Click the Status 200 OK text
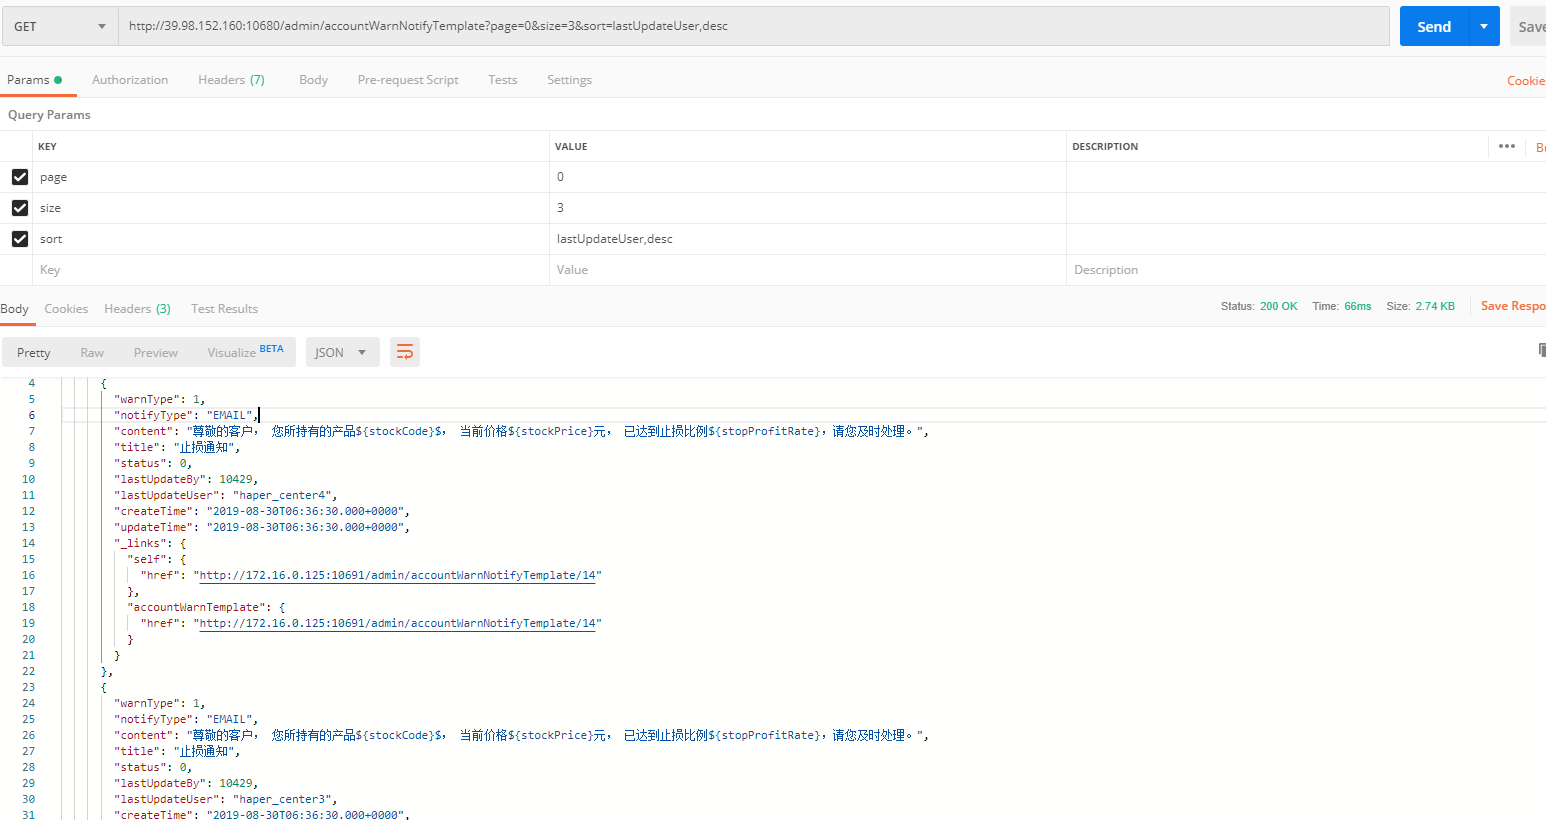This screenshot has height=820, width=1546. pyautogui.click(x=1259, y=306)
